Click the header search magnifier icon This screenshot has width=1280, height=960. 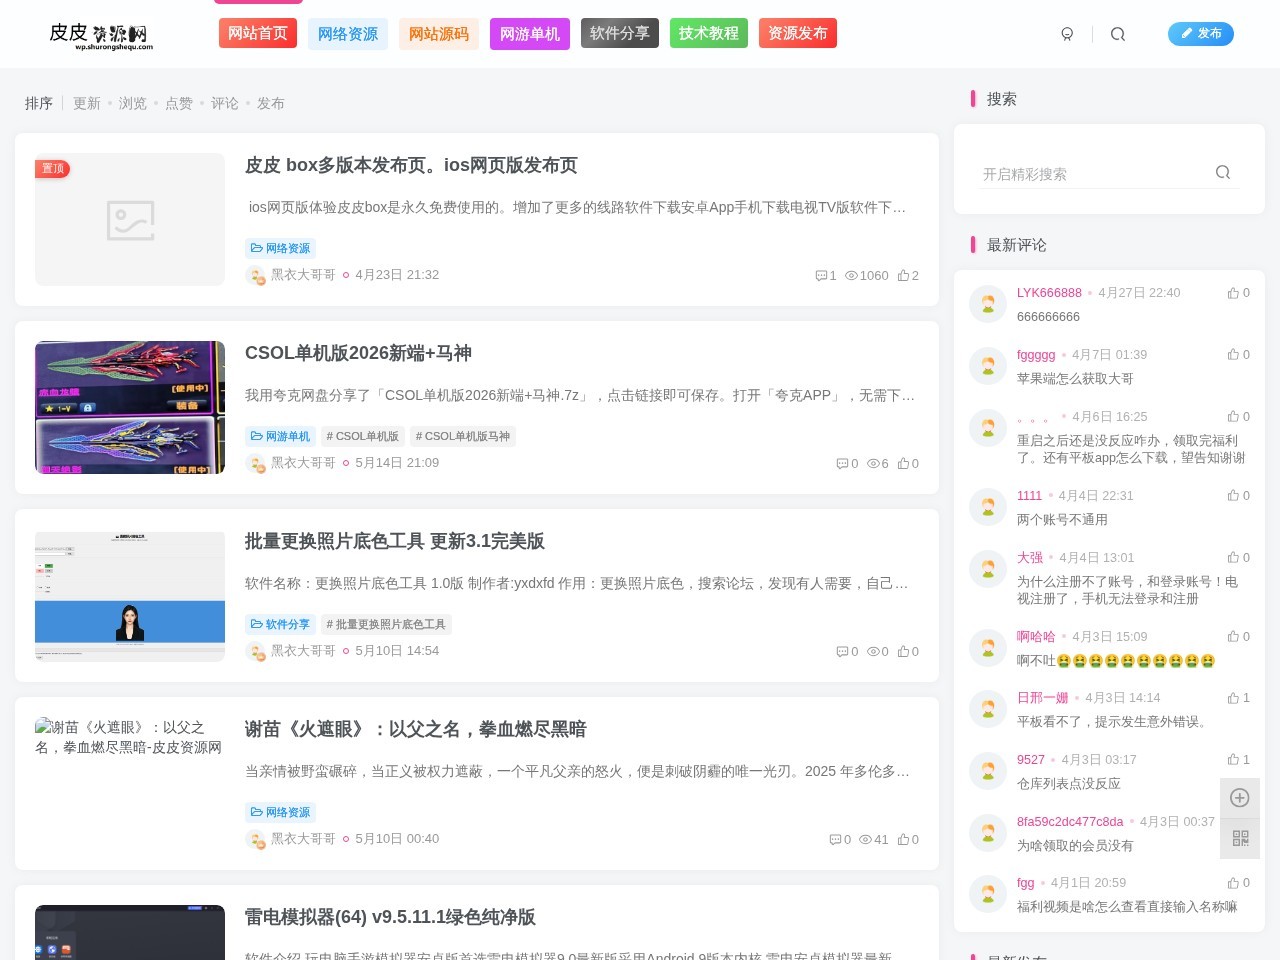(x=1118, y=34)
